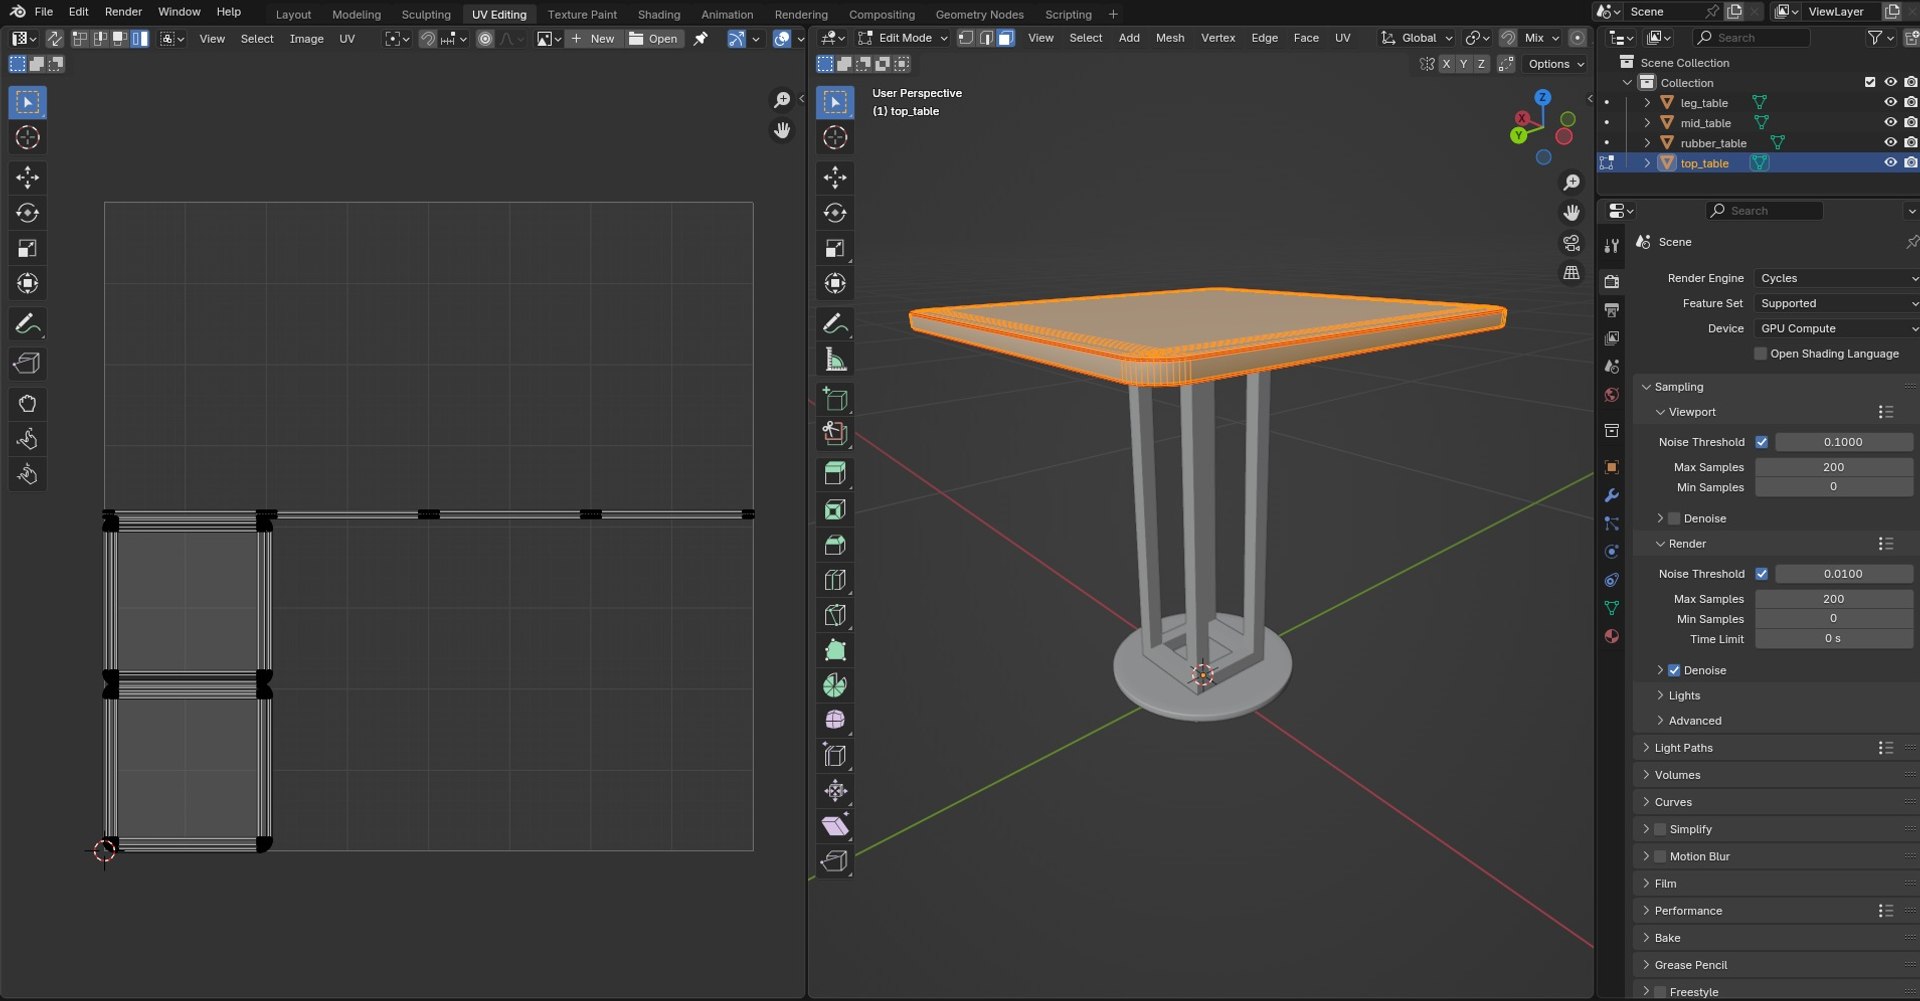
Task: Toggle render Noise Threshold checkbox
Action: click(x=1761, y=574)
